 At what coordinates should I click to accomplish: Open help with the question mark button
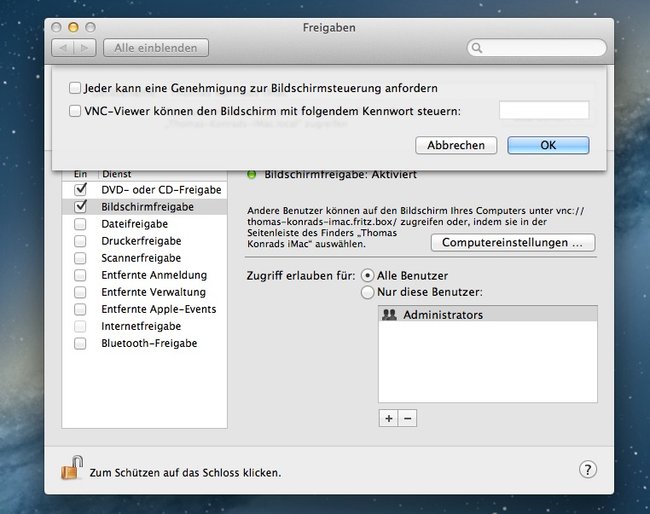587,470
